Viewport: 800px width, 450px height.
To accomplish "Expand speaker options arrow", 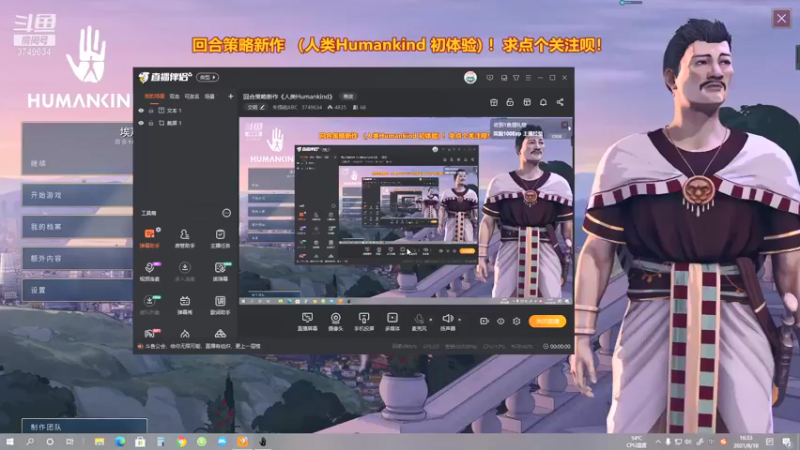I will pos(459,320).
